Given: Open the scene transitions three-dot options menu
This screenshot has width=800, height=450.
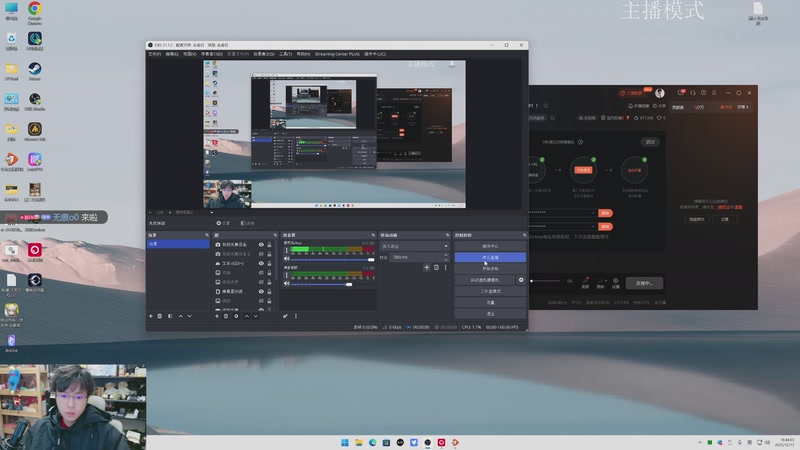Looking at the screenshot, I should tap(445, 267).
